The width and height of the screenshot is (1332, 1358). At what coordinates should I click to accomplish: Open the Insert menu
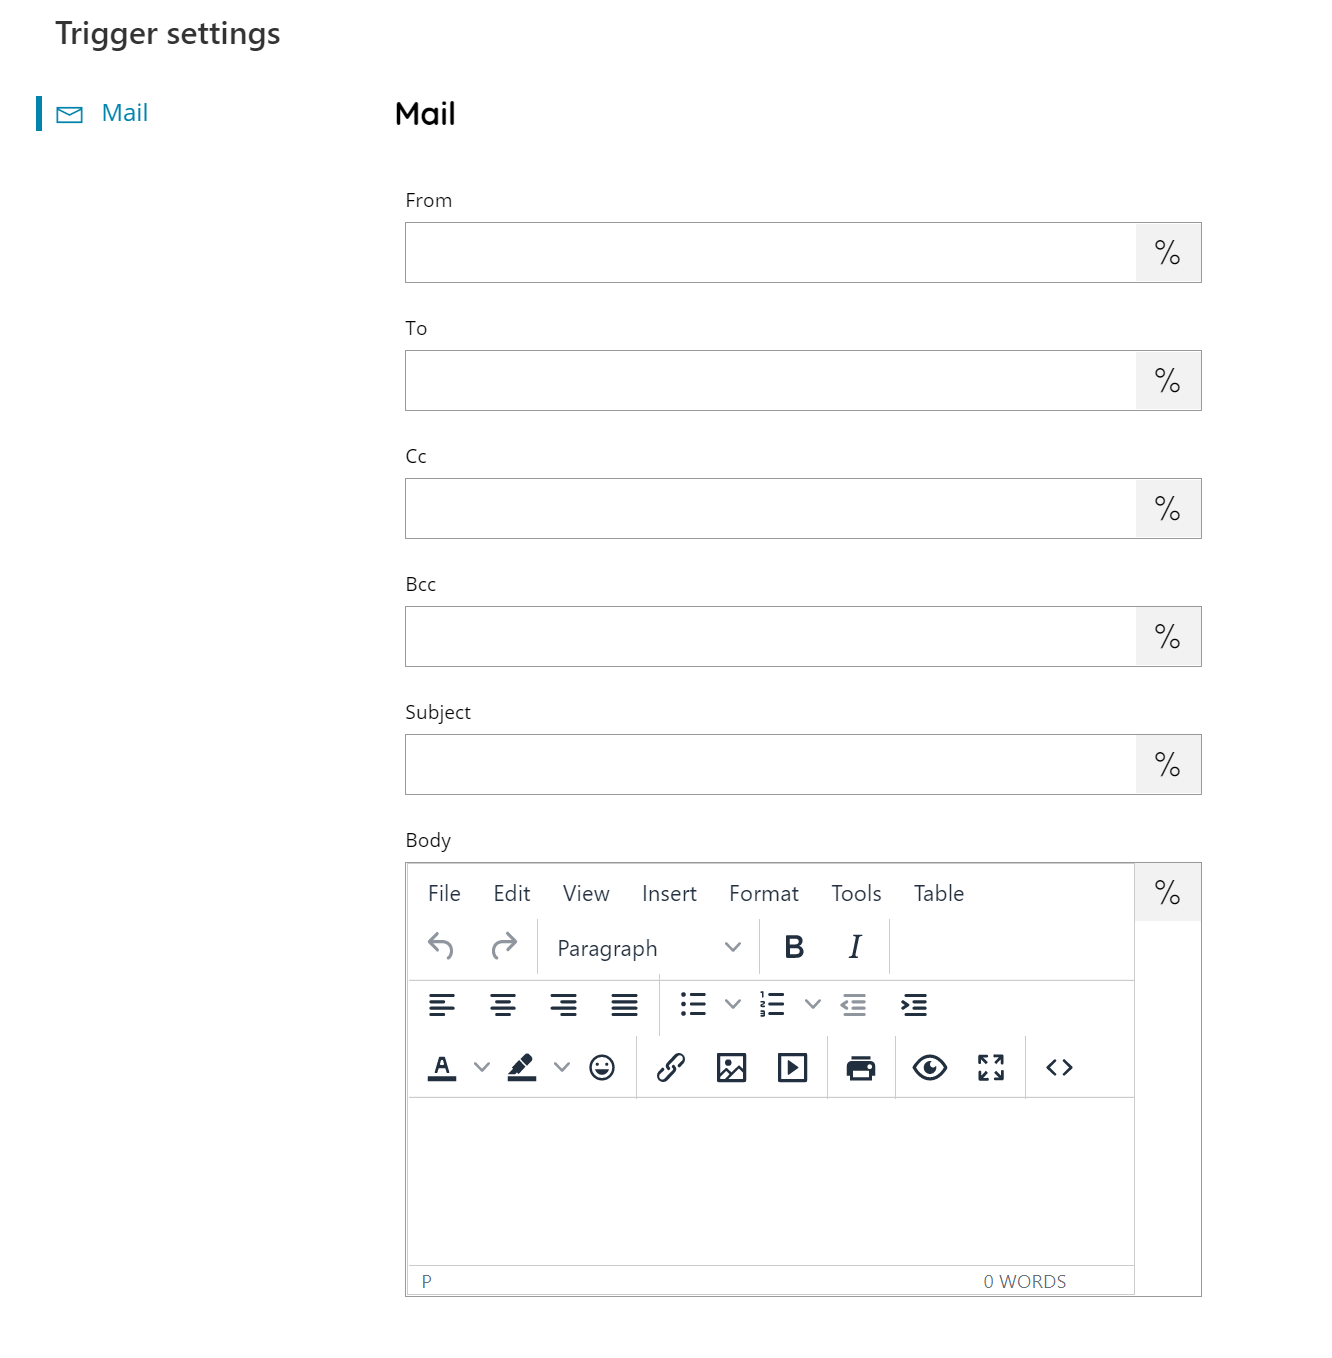[669, 893]
